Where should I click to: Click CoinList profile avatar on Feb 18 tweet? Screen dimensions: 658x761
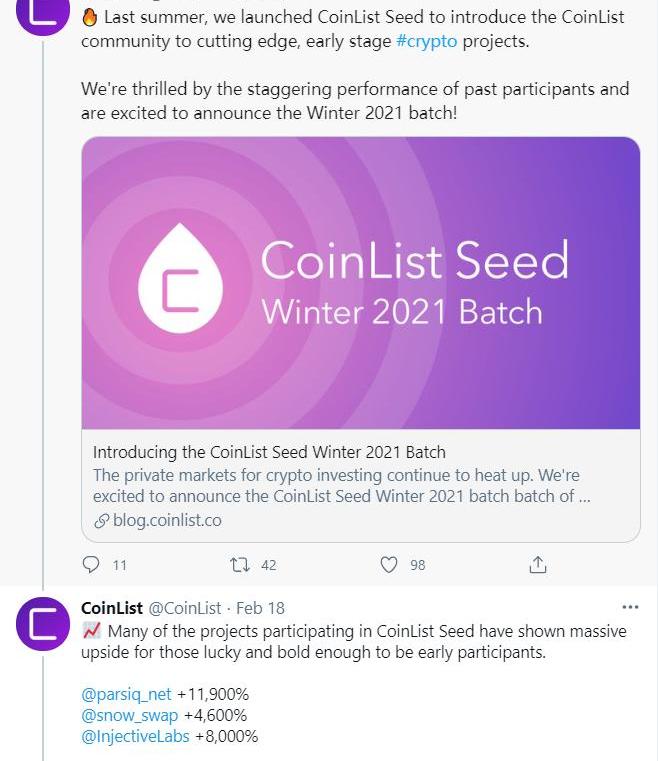(43, 624)
